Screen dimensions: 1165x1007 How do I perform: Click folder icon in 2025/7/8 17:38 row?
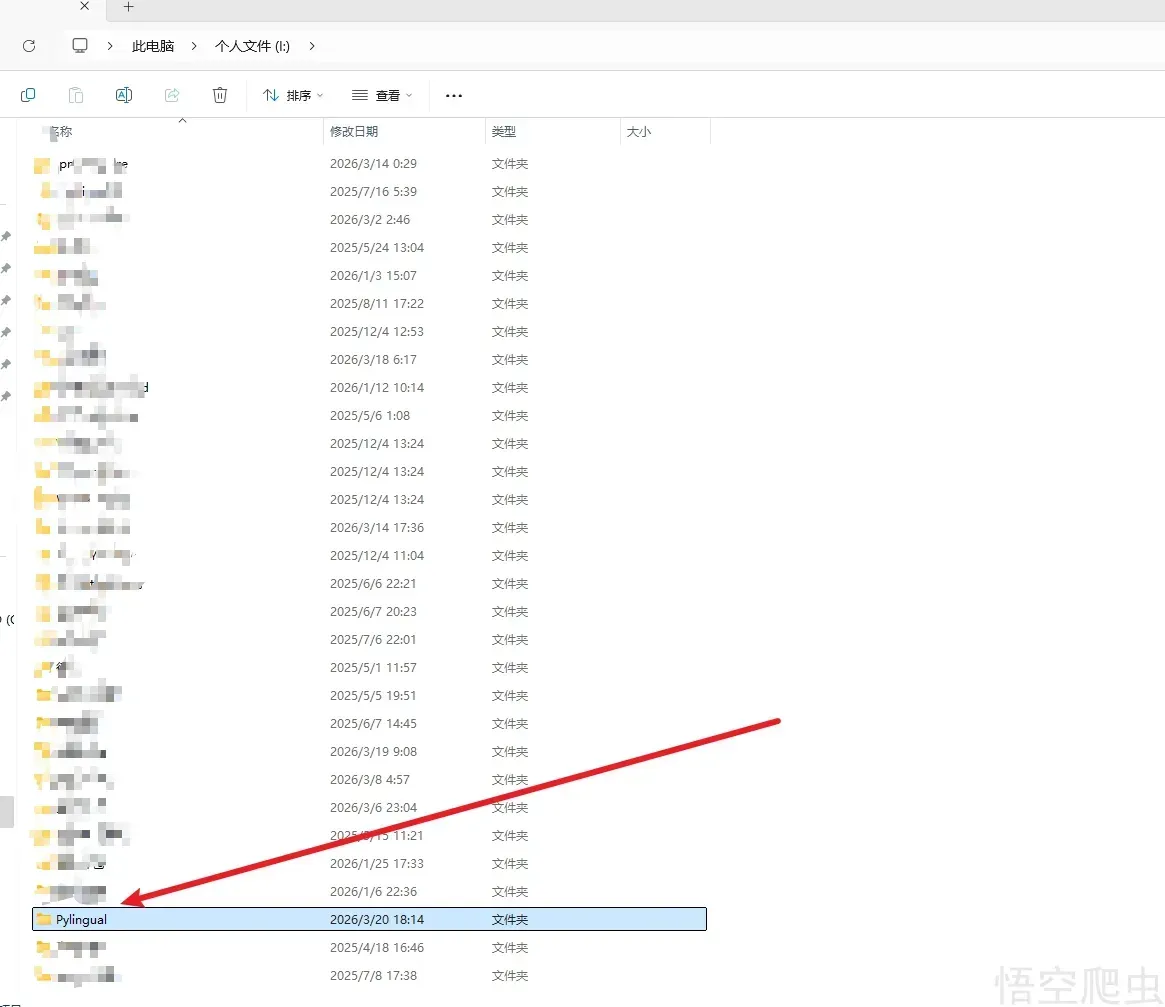tap(43, 974)
